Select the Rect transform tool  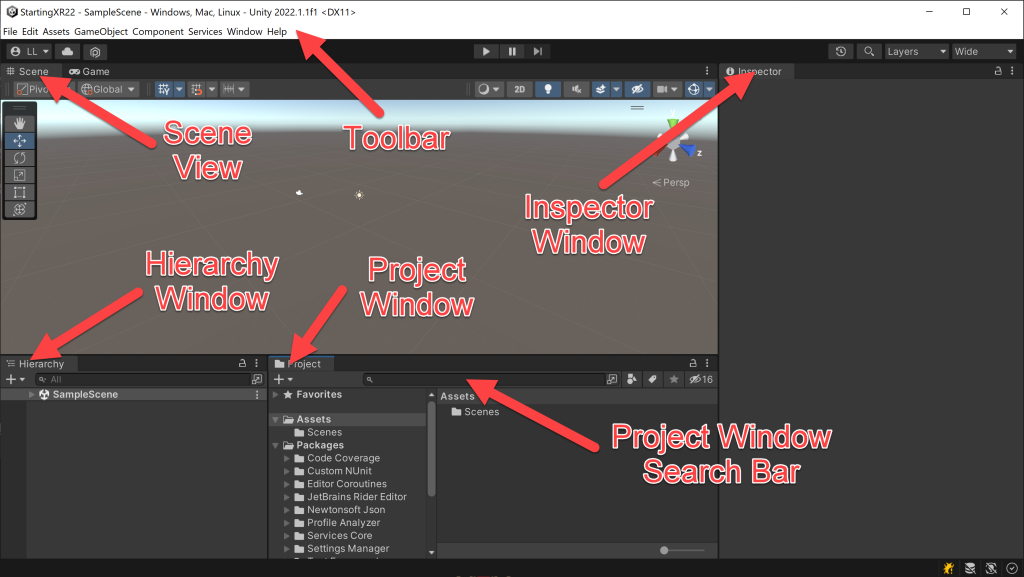click(x=20, y=193)
